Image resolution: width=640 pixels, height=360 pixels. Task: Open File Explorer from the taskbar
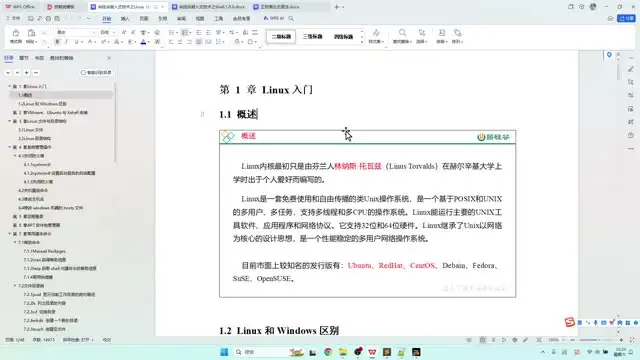(x=343, y=352)
